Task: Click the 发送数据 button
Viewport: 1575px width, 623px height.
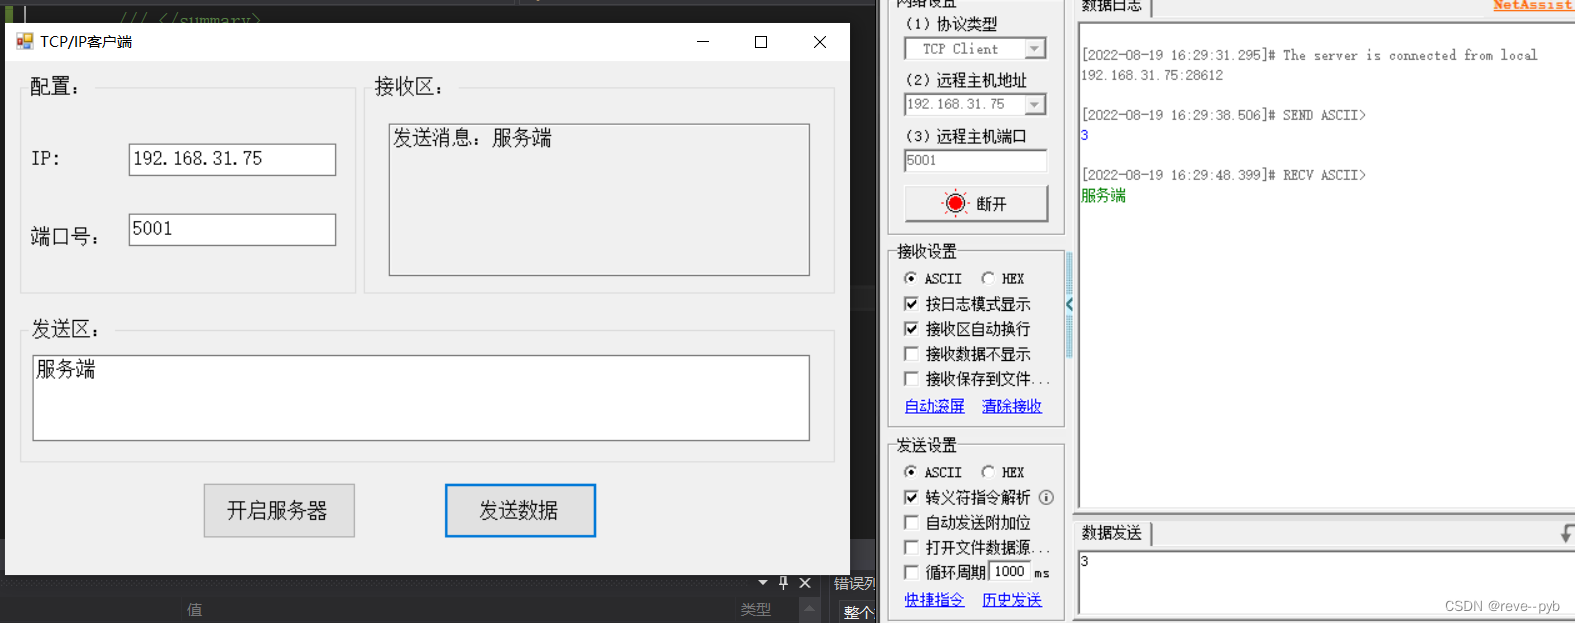Action: (520, 511)
